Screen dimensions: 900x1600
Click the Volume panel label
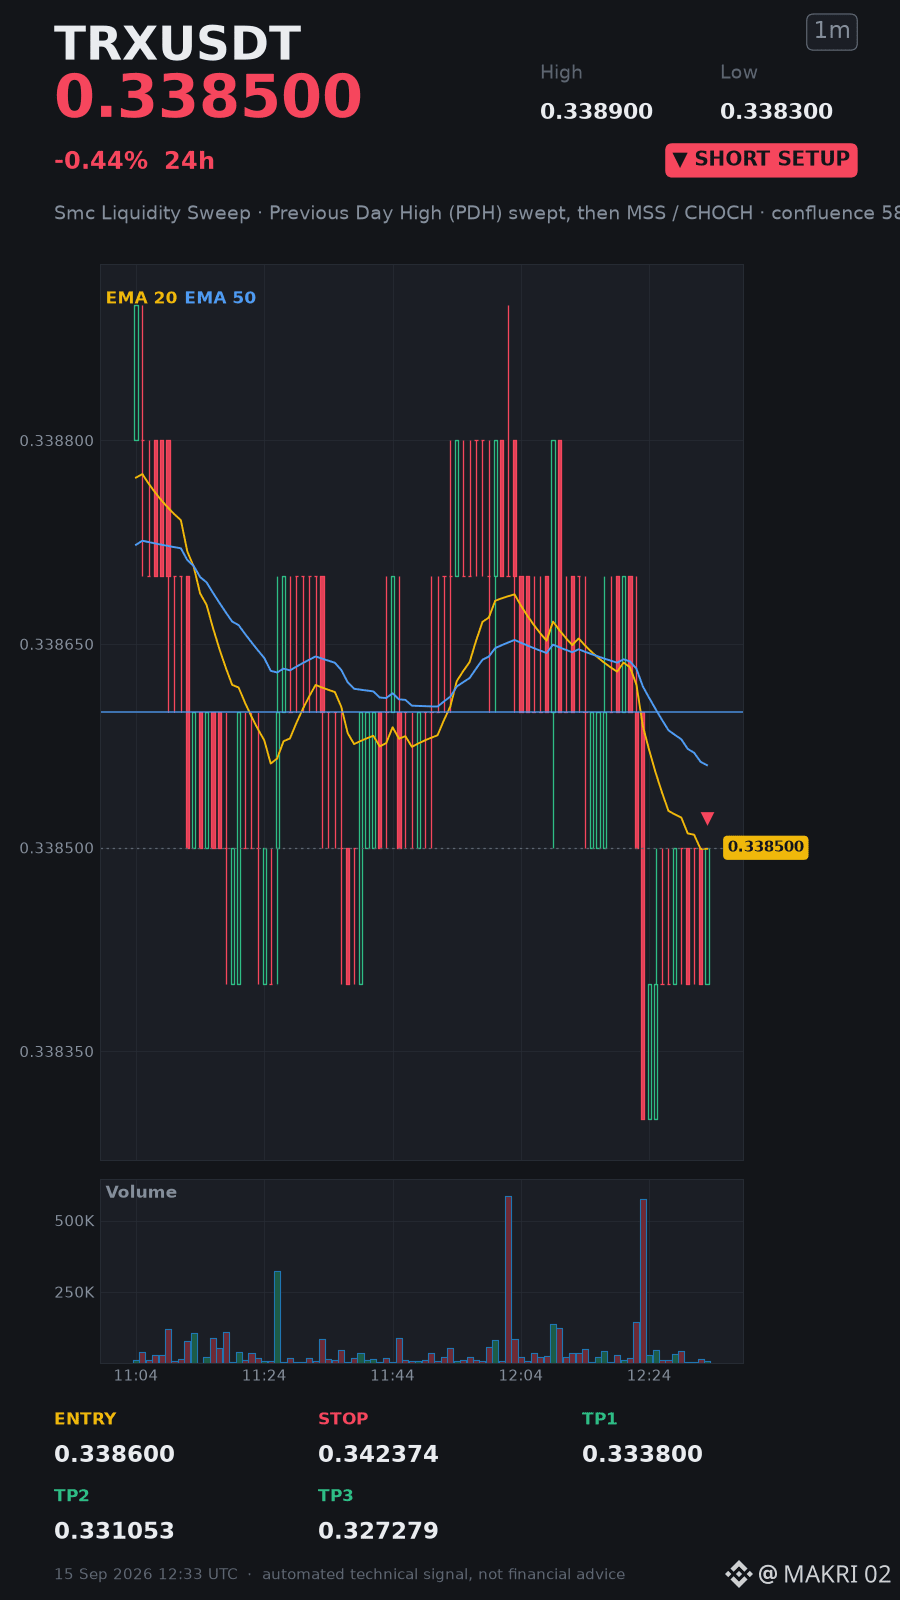point(141,1192)
